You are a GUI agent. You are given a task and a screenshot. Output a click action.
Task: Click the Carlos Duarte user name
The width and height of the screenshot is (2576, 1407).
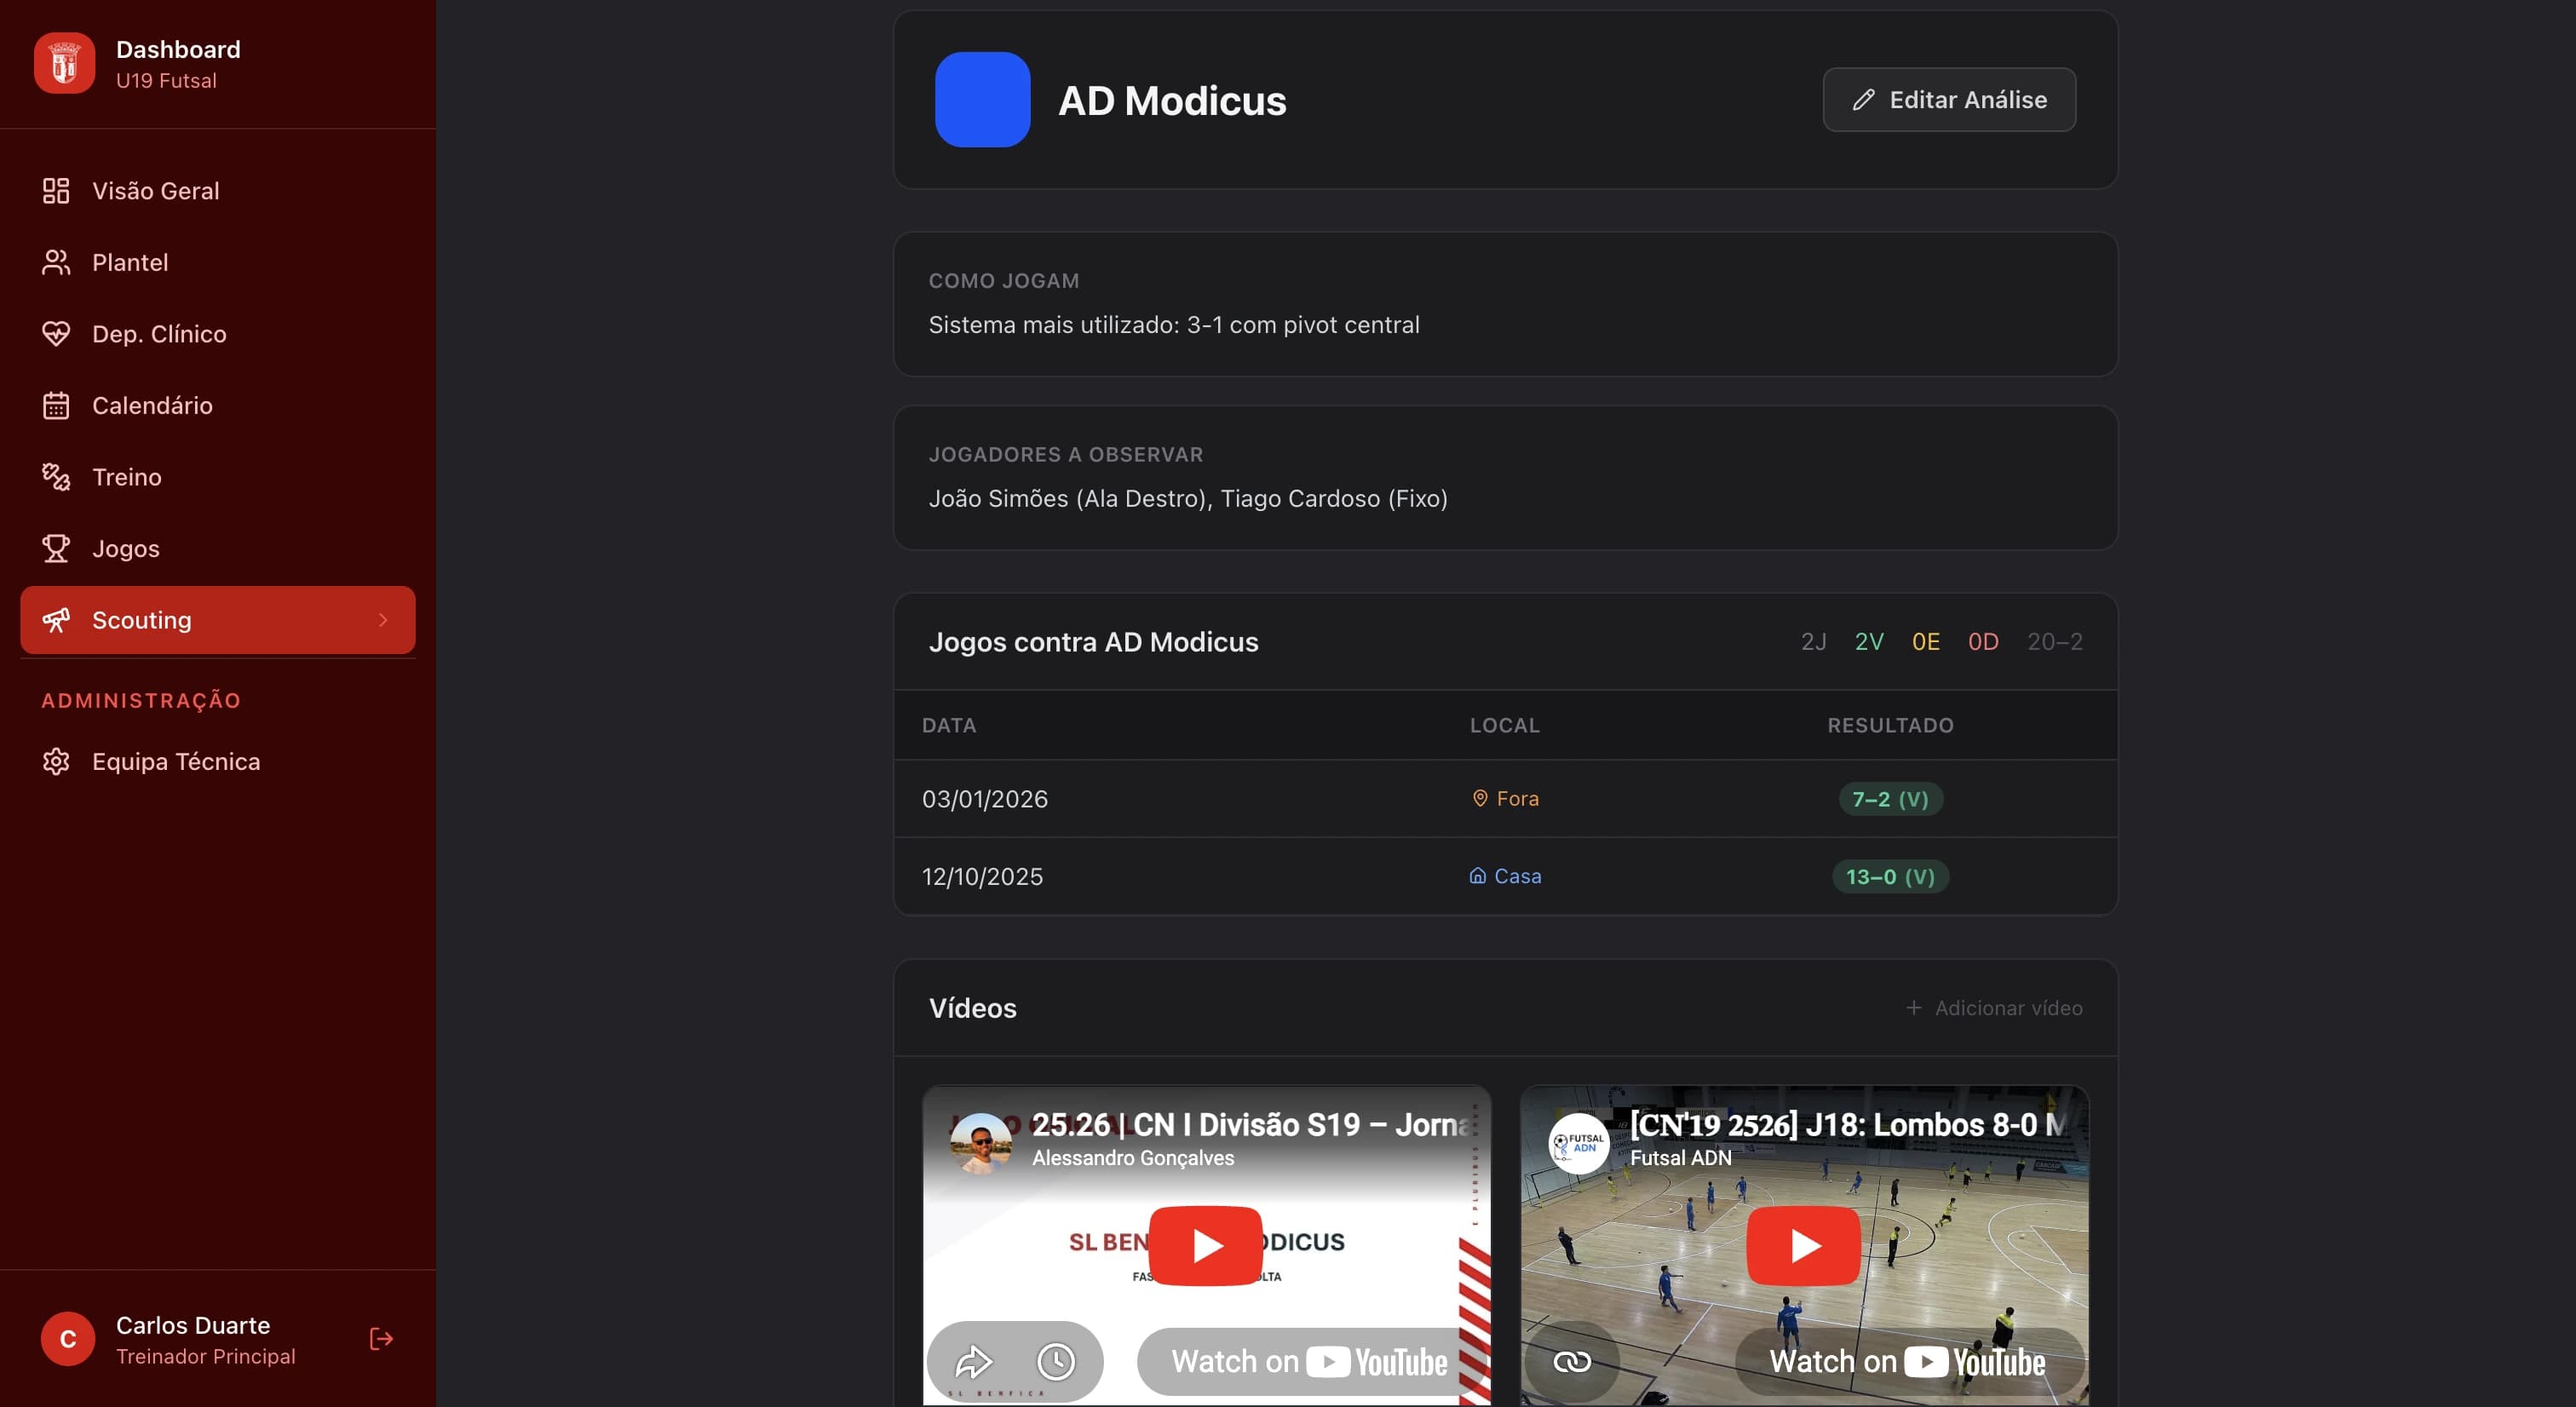[193, 1324]
